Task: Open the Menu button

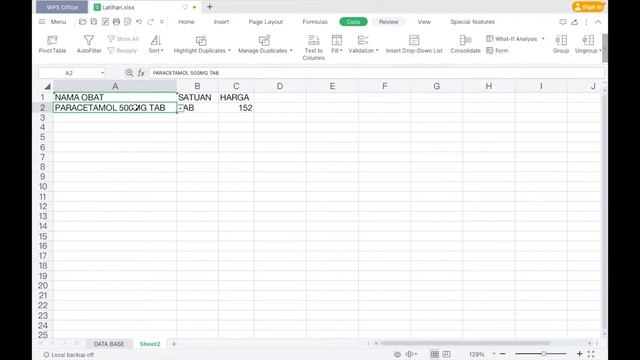Action: pyautogui.click(x=53, y=22)
